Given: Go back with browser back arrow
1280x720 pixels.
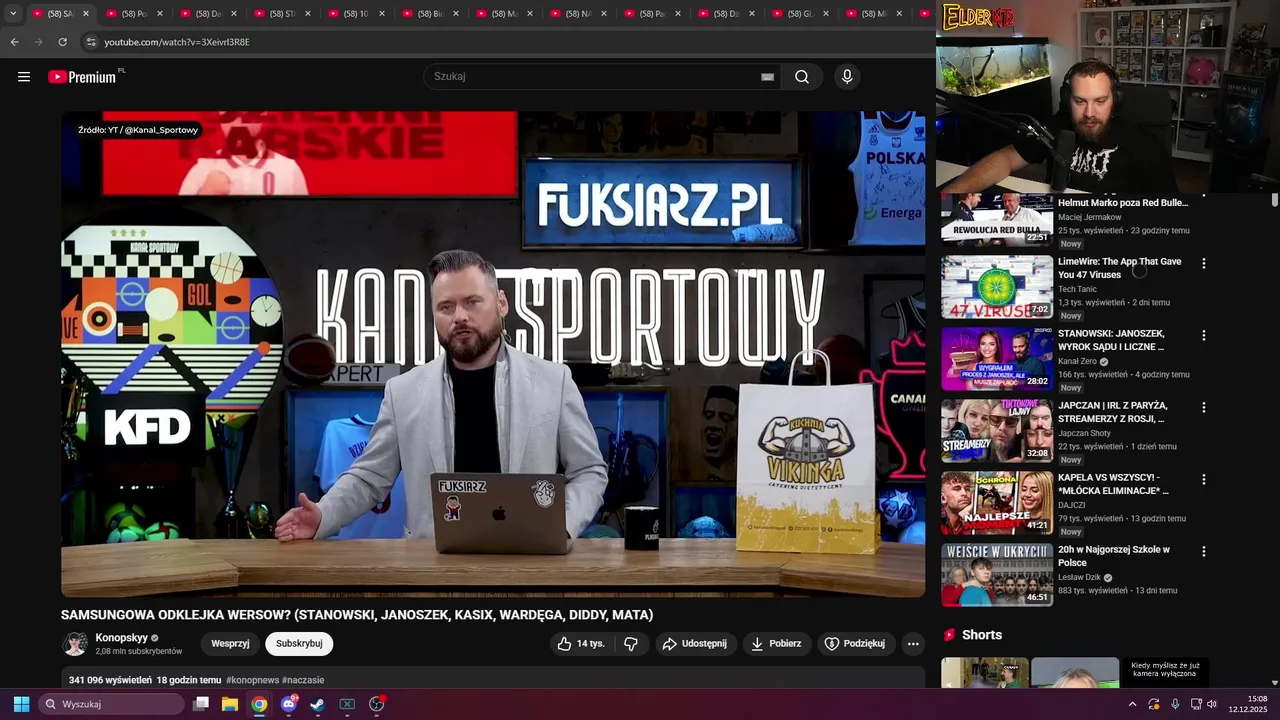Looking at the screenshot, I should coord(14,42).
